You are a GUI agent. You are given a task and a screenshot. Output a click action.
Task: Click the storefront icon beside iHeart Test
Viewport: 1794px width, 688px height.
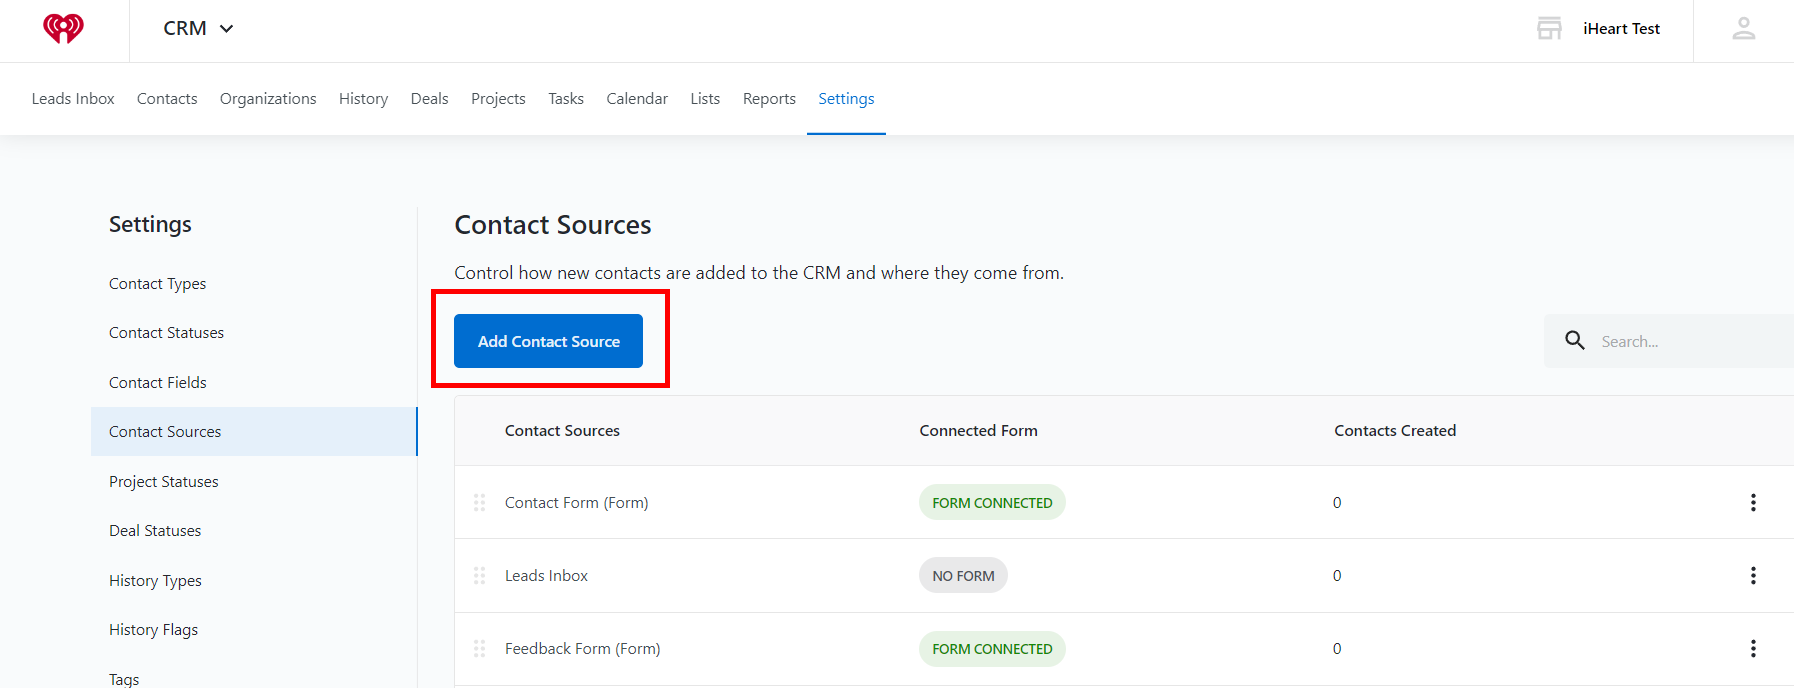tap(1549, 28)
